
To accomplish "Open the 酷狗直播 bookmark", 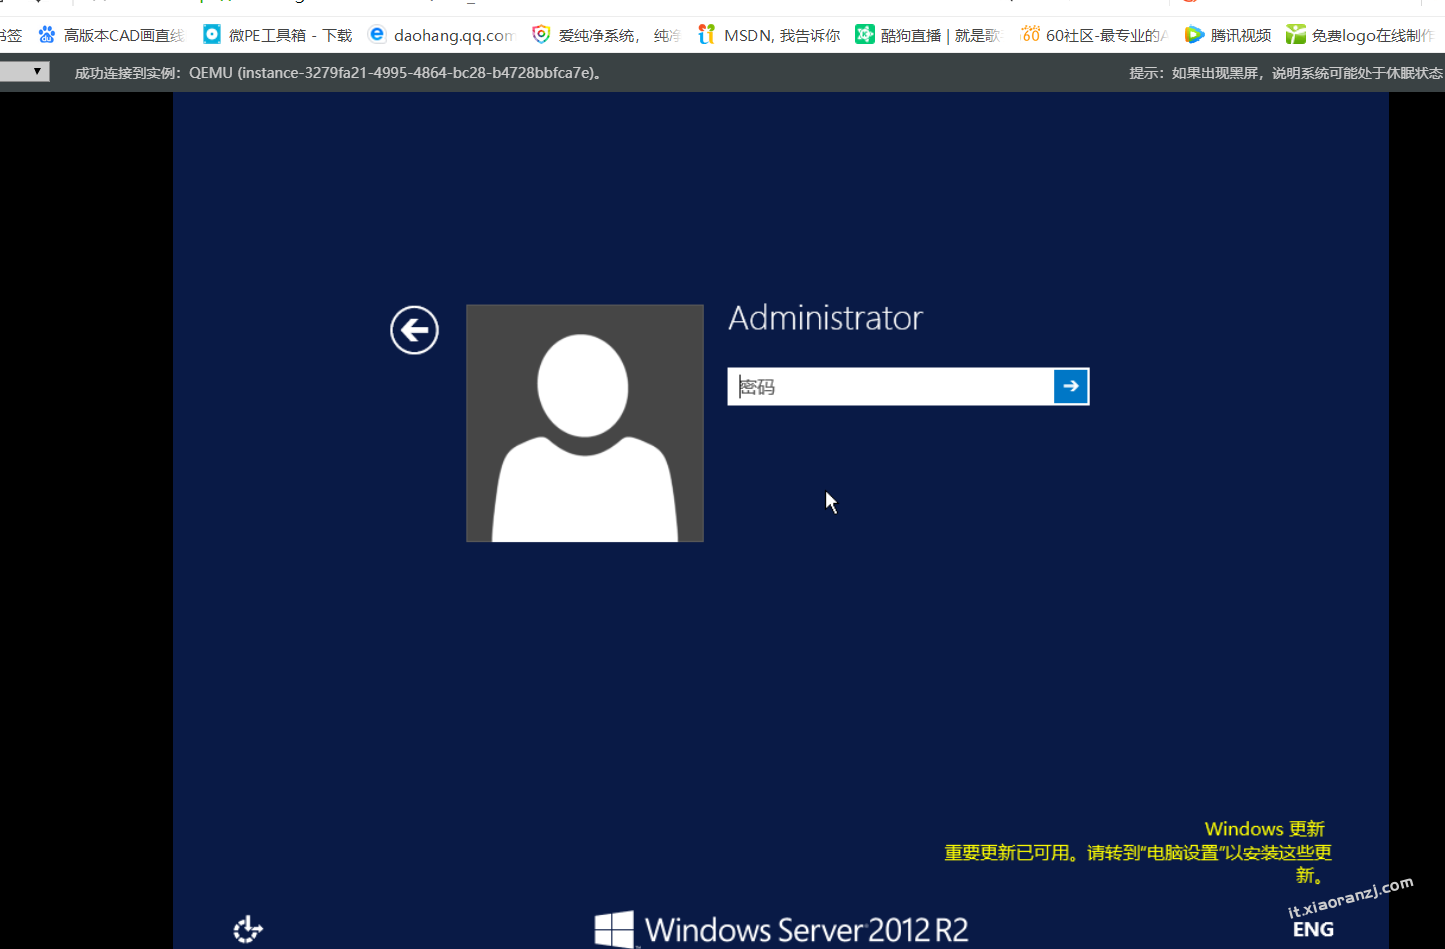I will tap(928, 35).
